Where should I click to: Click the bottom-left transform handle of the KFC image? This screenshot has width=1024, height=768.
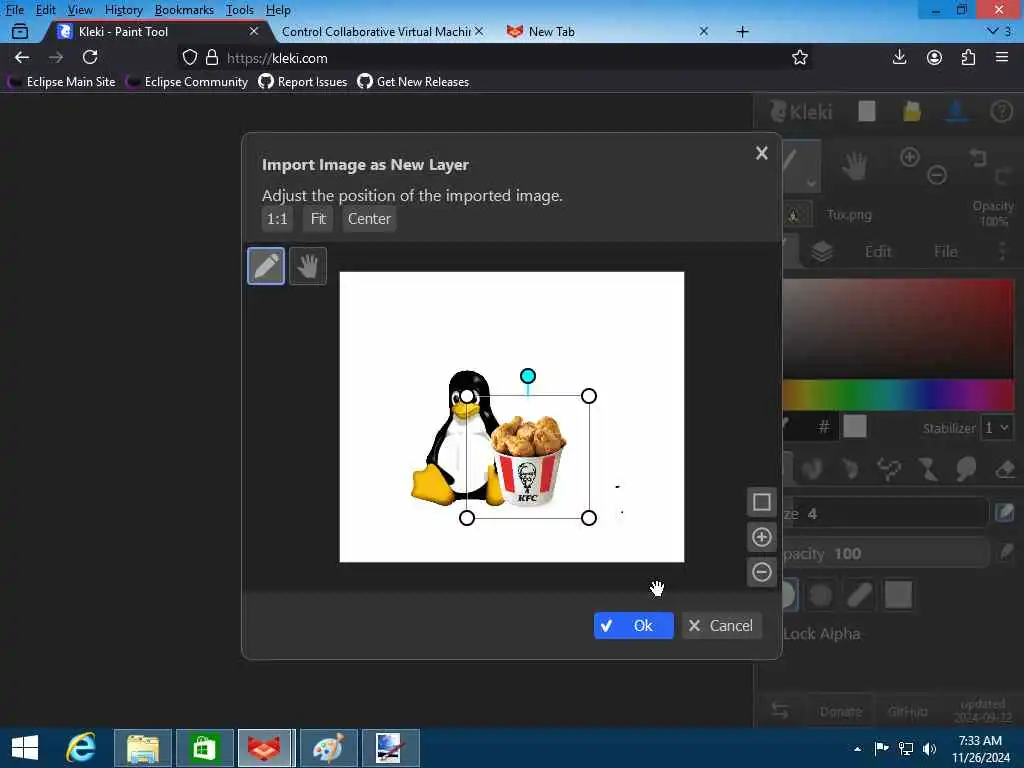[x=467, y=518]
